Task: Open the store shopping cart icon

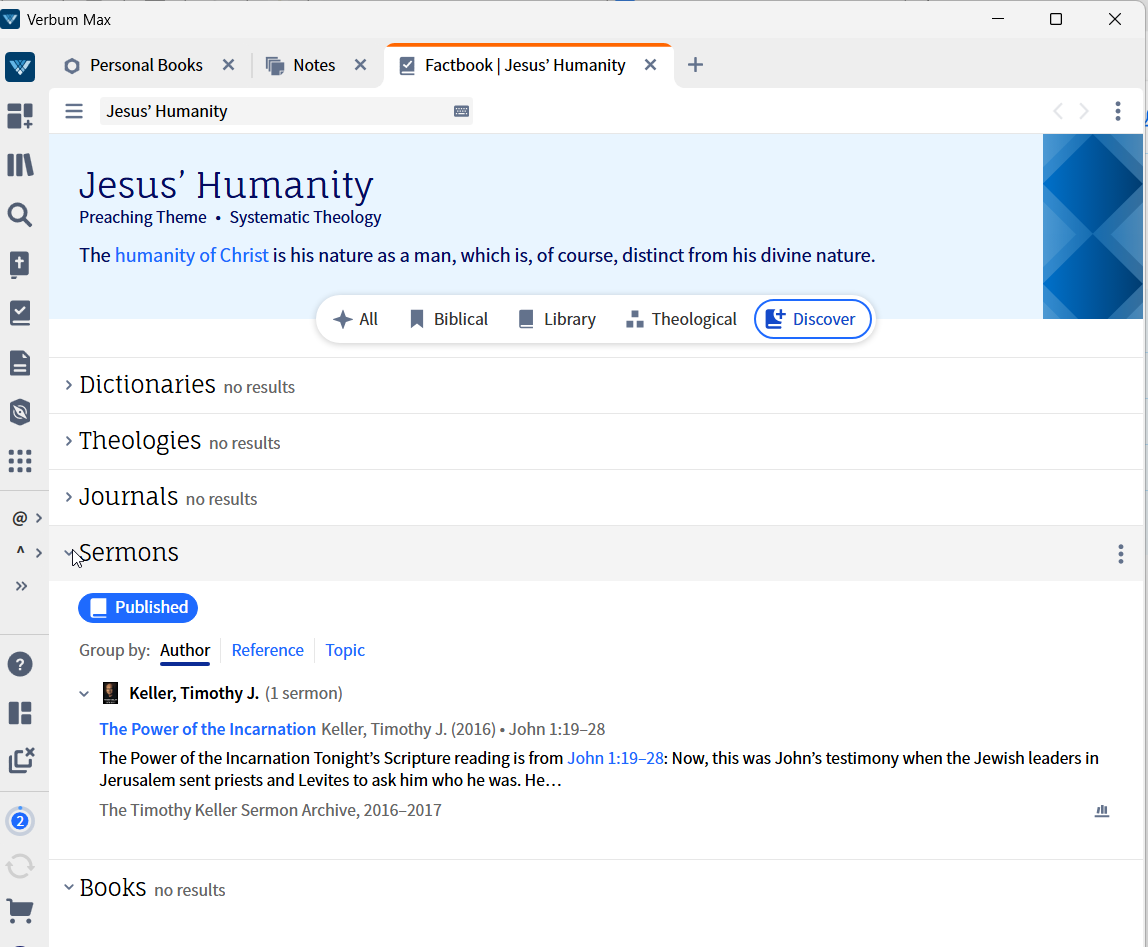Action: point(20,911)
